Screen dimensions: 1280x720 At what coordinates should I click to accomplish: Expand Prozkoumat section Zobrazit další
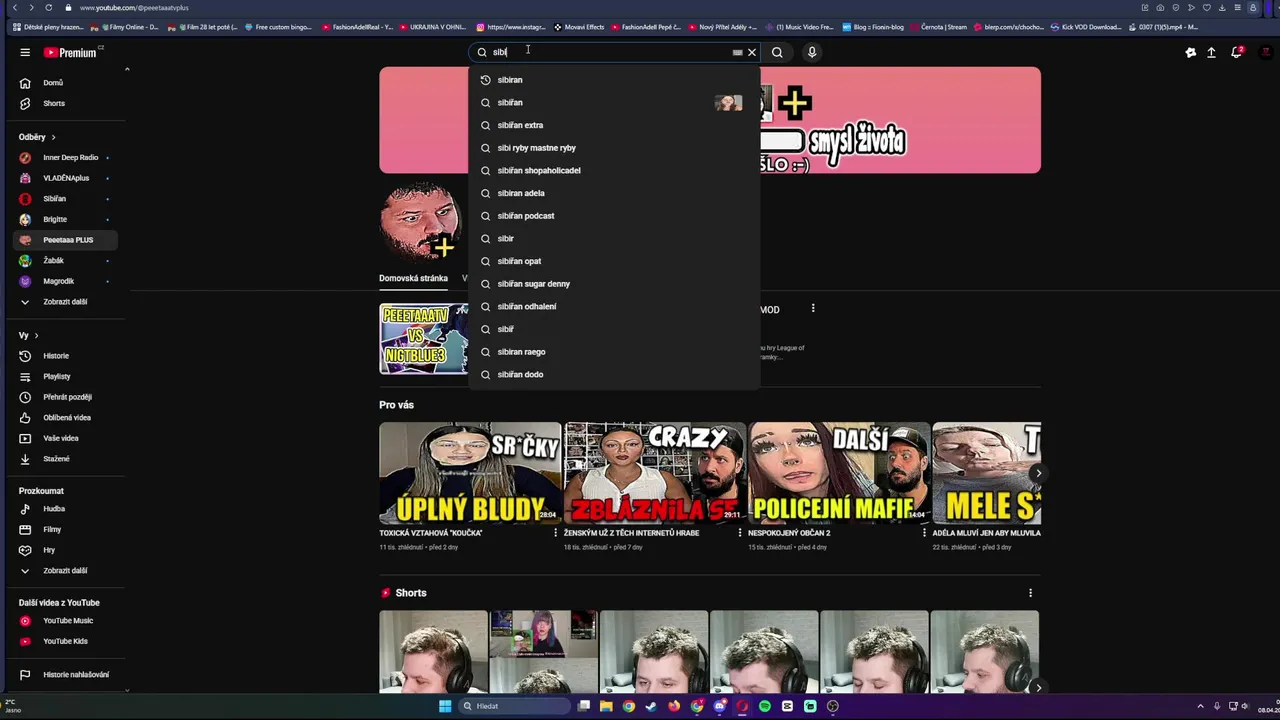click(x=66, y=570)
